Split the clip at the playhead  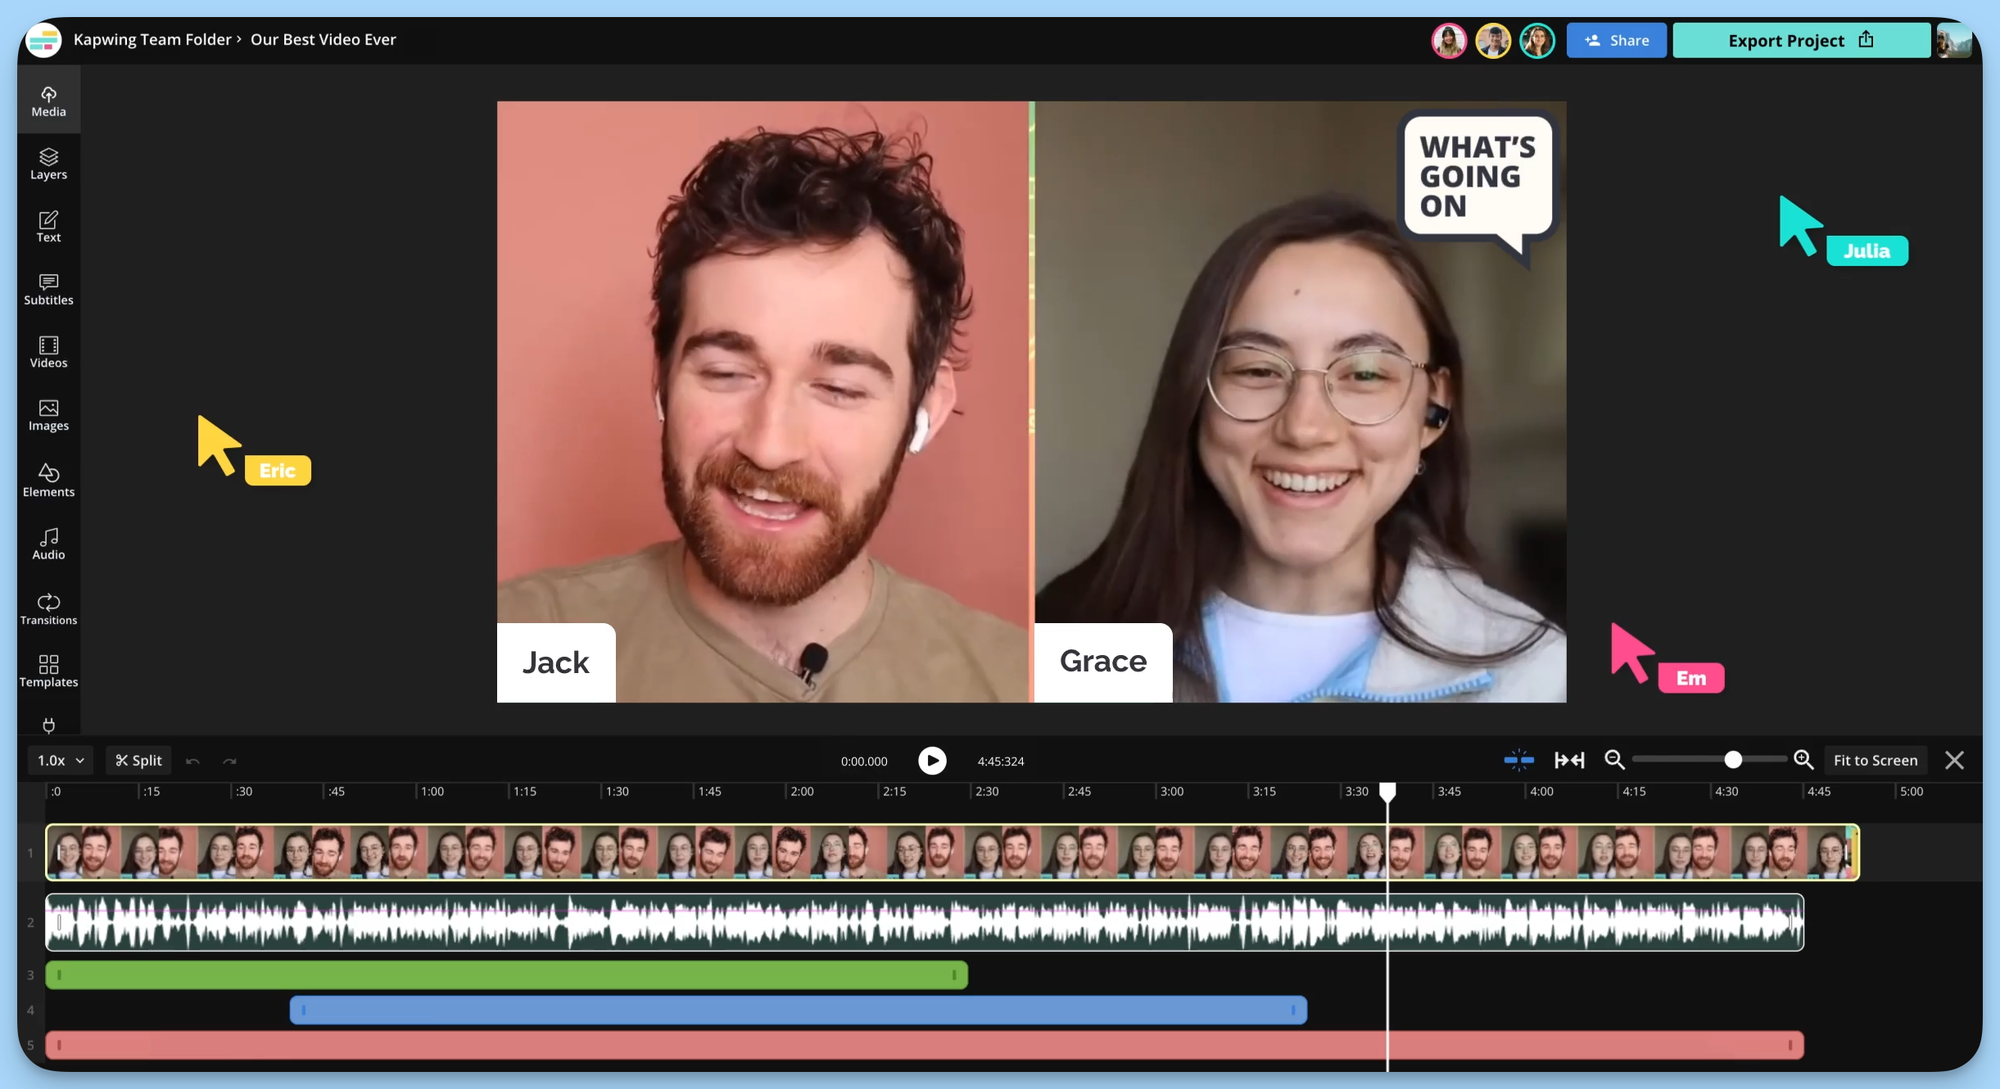[138, 760]
